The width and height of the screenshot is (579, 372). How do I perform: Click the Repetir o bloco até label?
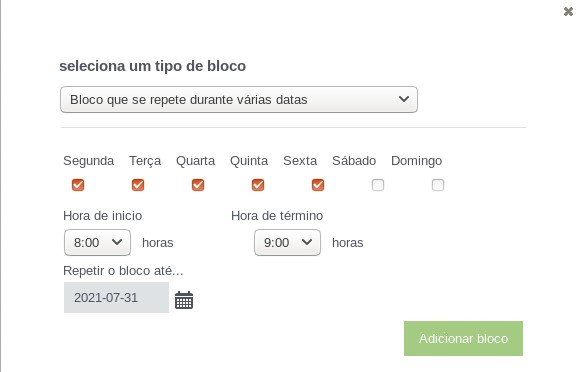pos(123,270)
